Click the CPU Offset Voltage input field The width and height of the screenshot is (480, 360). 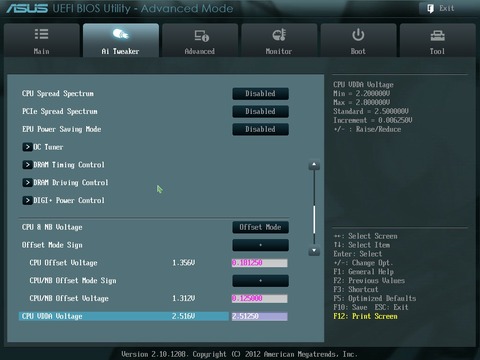(260, 263)
